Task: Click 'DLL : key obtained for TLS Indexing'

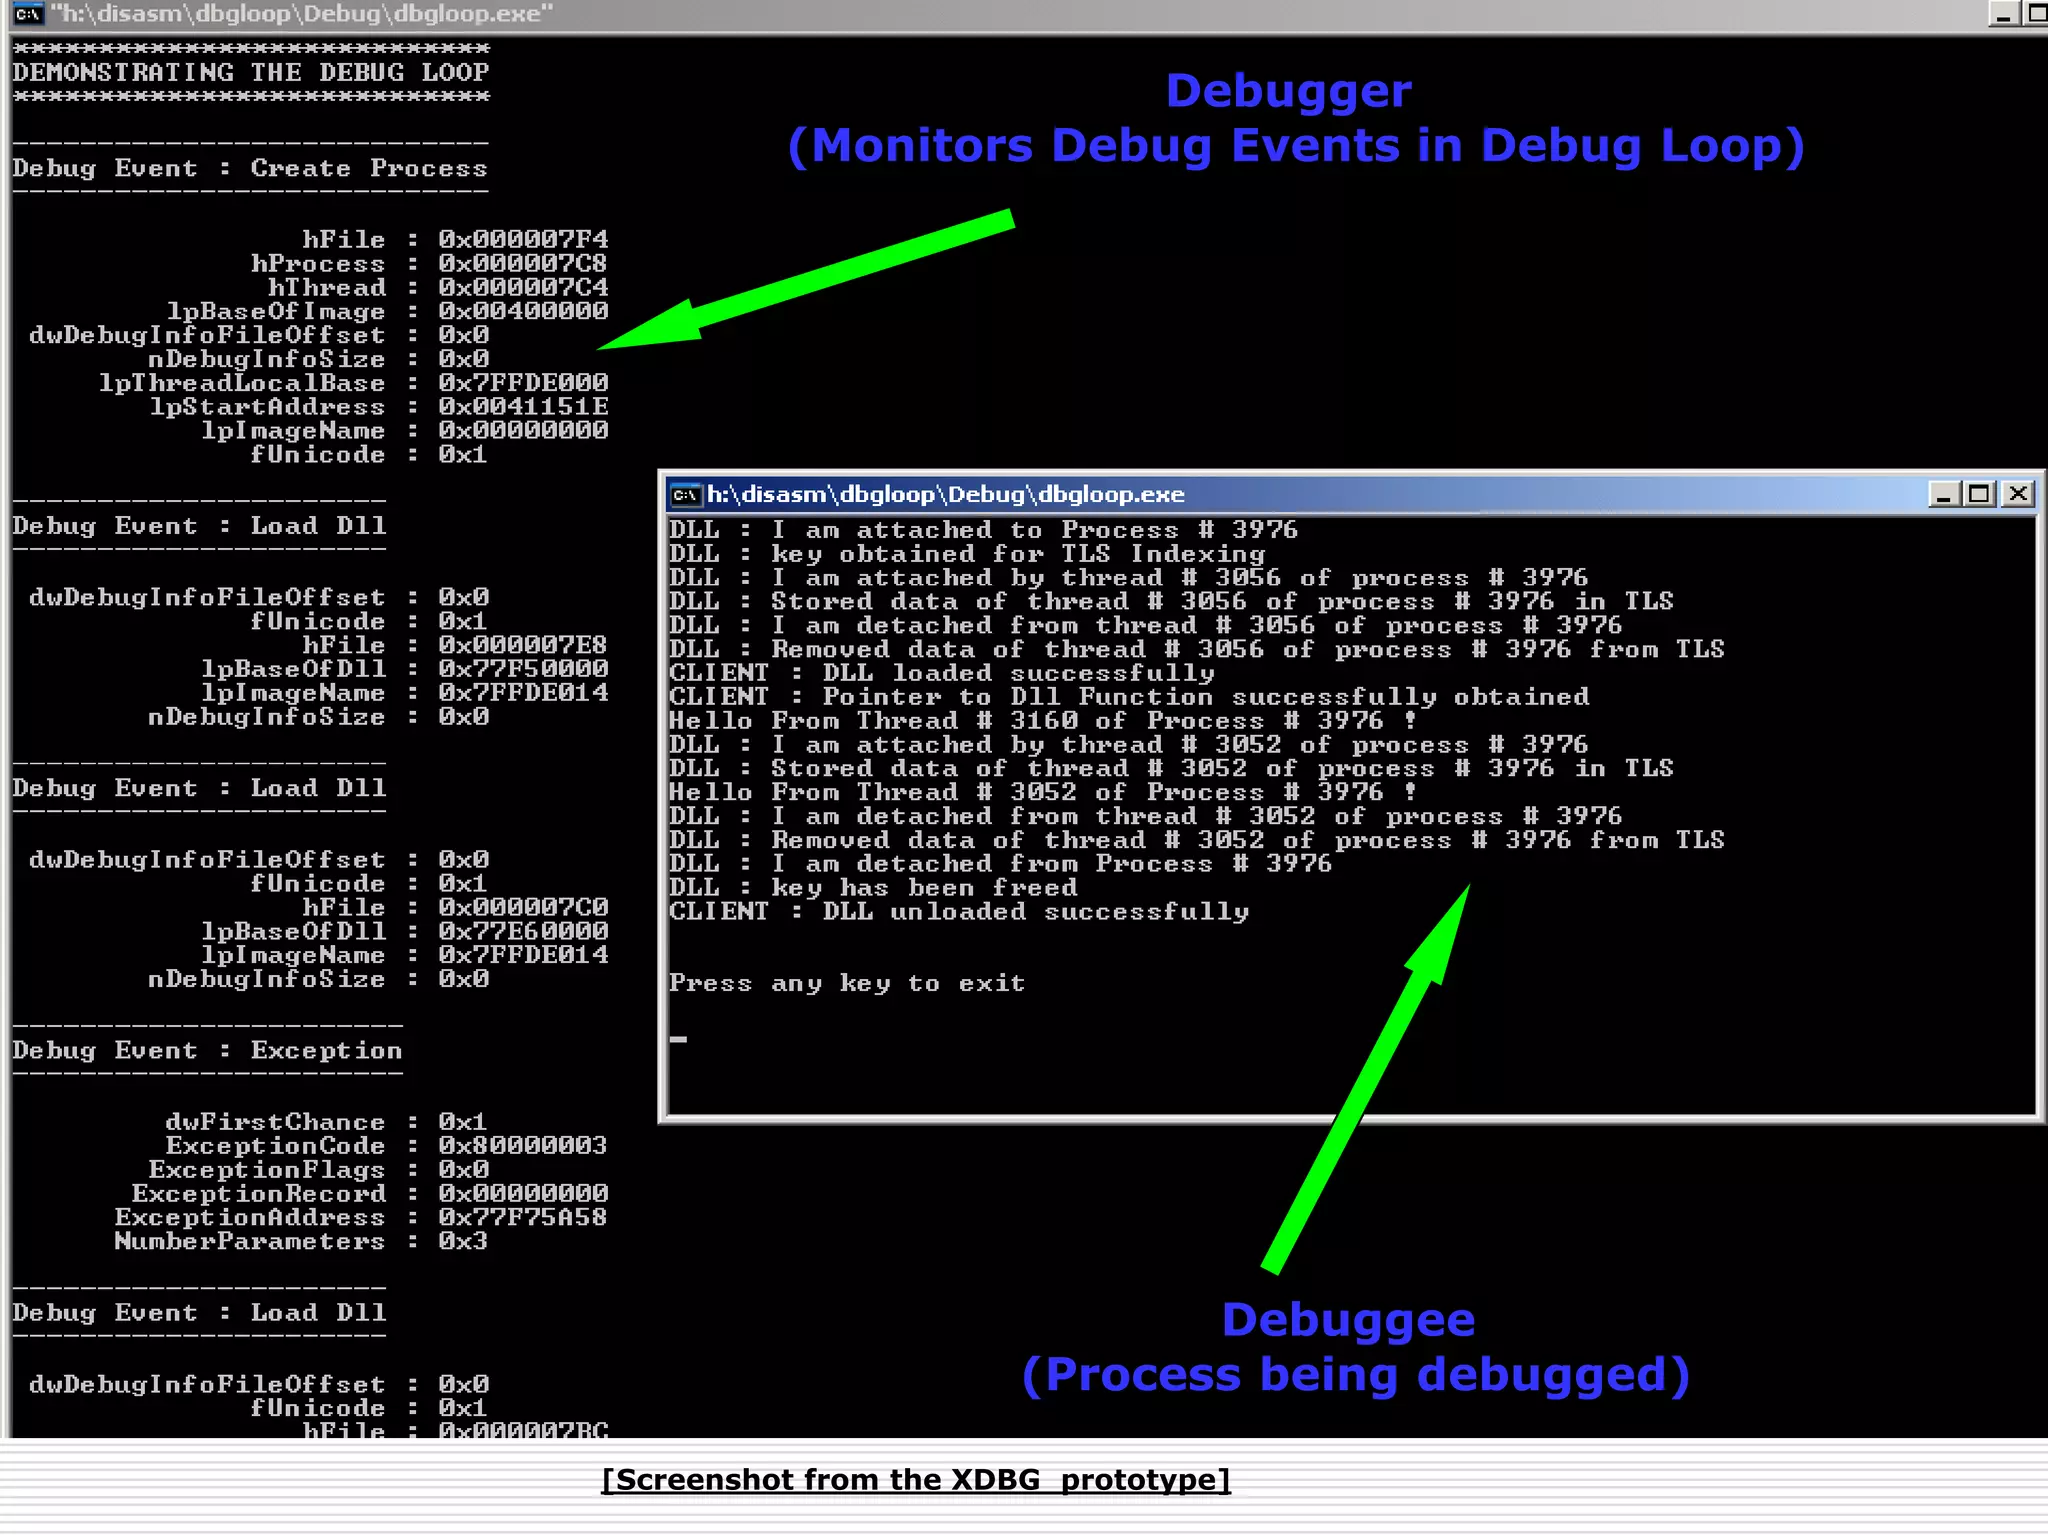Action: [x=967, y=554]
